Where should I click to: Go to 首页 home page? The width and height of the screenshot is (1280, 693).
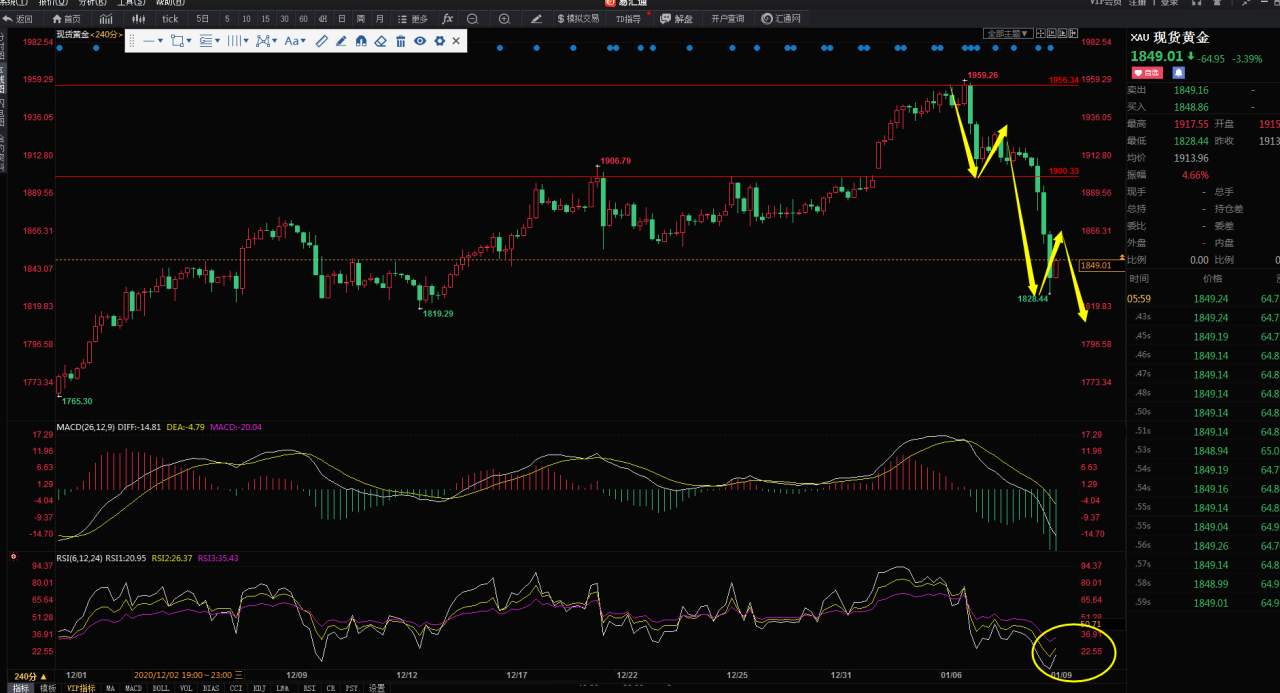click(x=66, y=19)
